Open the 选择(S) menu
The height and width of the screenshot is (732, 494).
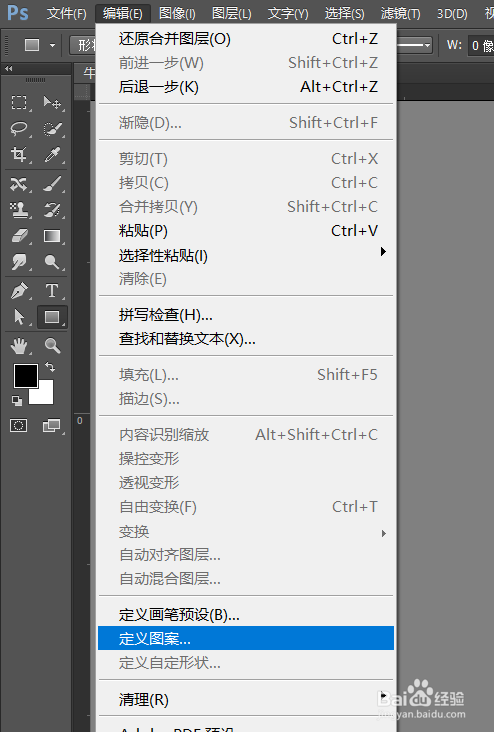pyautogui.click(x=345, y=14)
